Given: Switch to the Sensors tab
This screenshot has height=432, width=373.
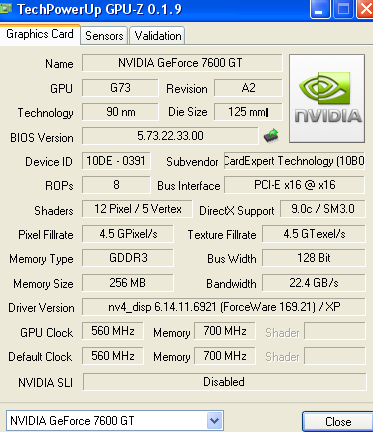Looking at the screenshot, I should coord(104,36).
